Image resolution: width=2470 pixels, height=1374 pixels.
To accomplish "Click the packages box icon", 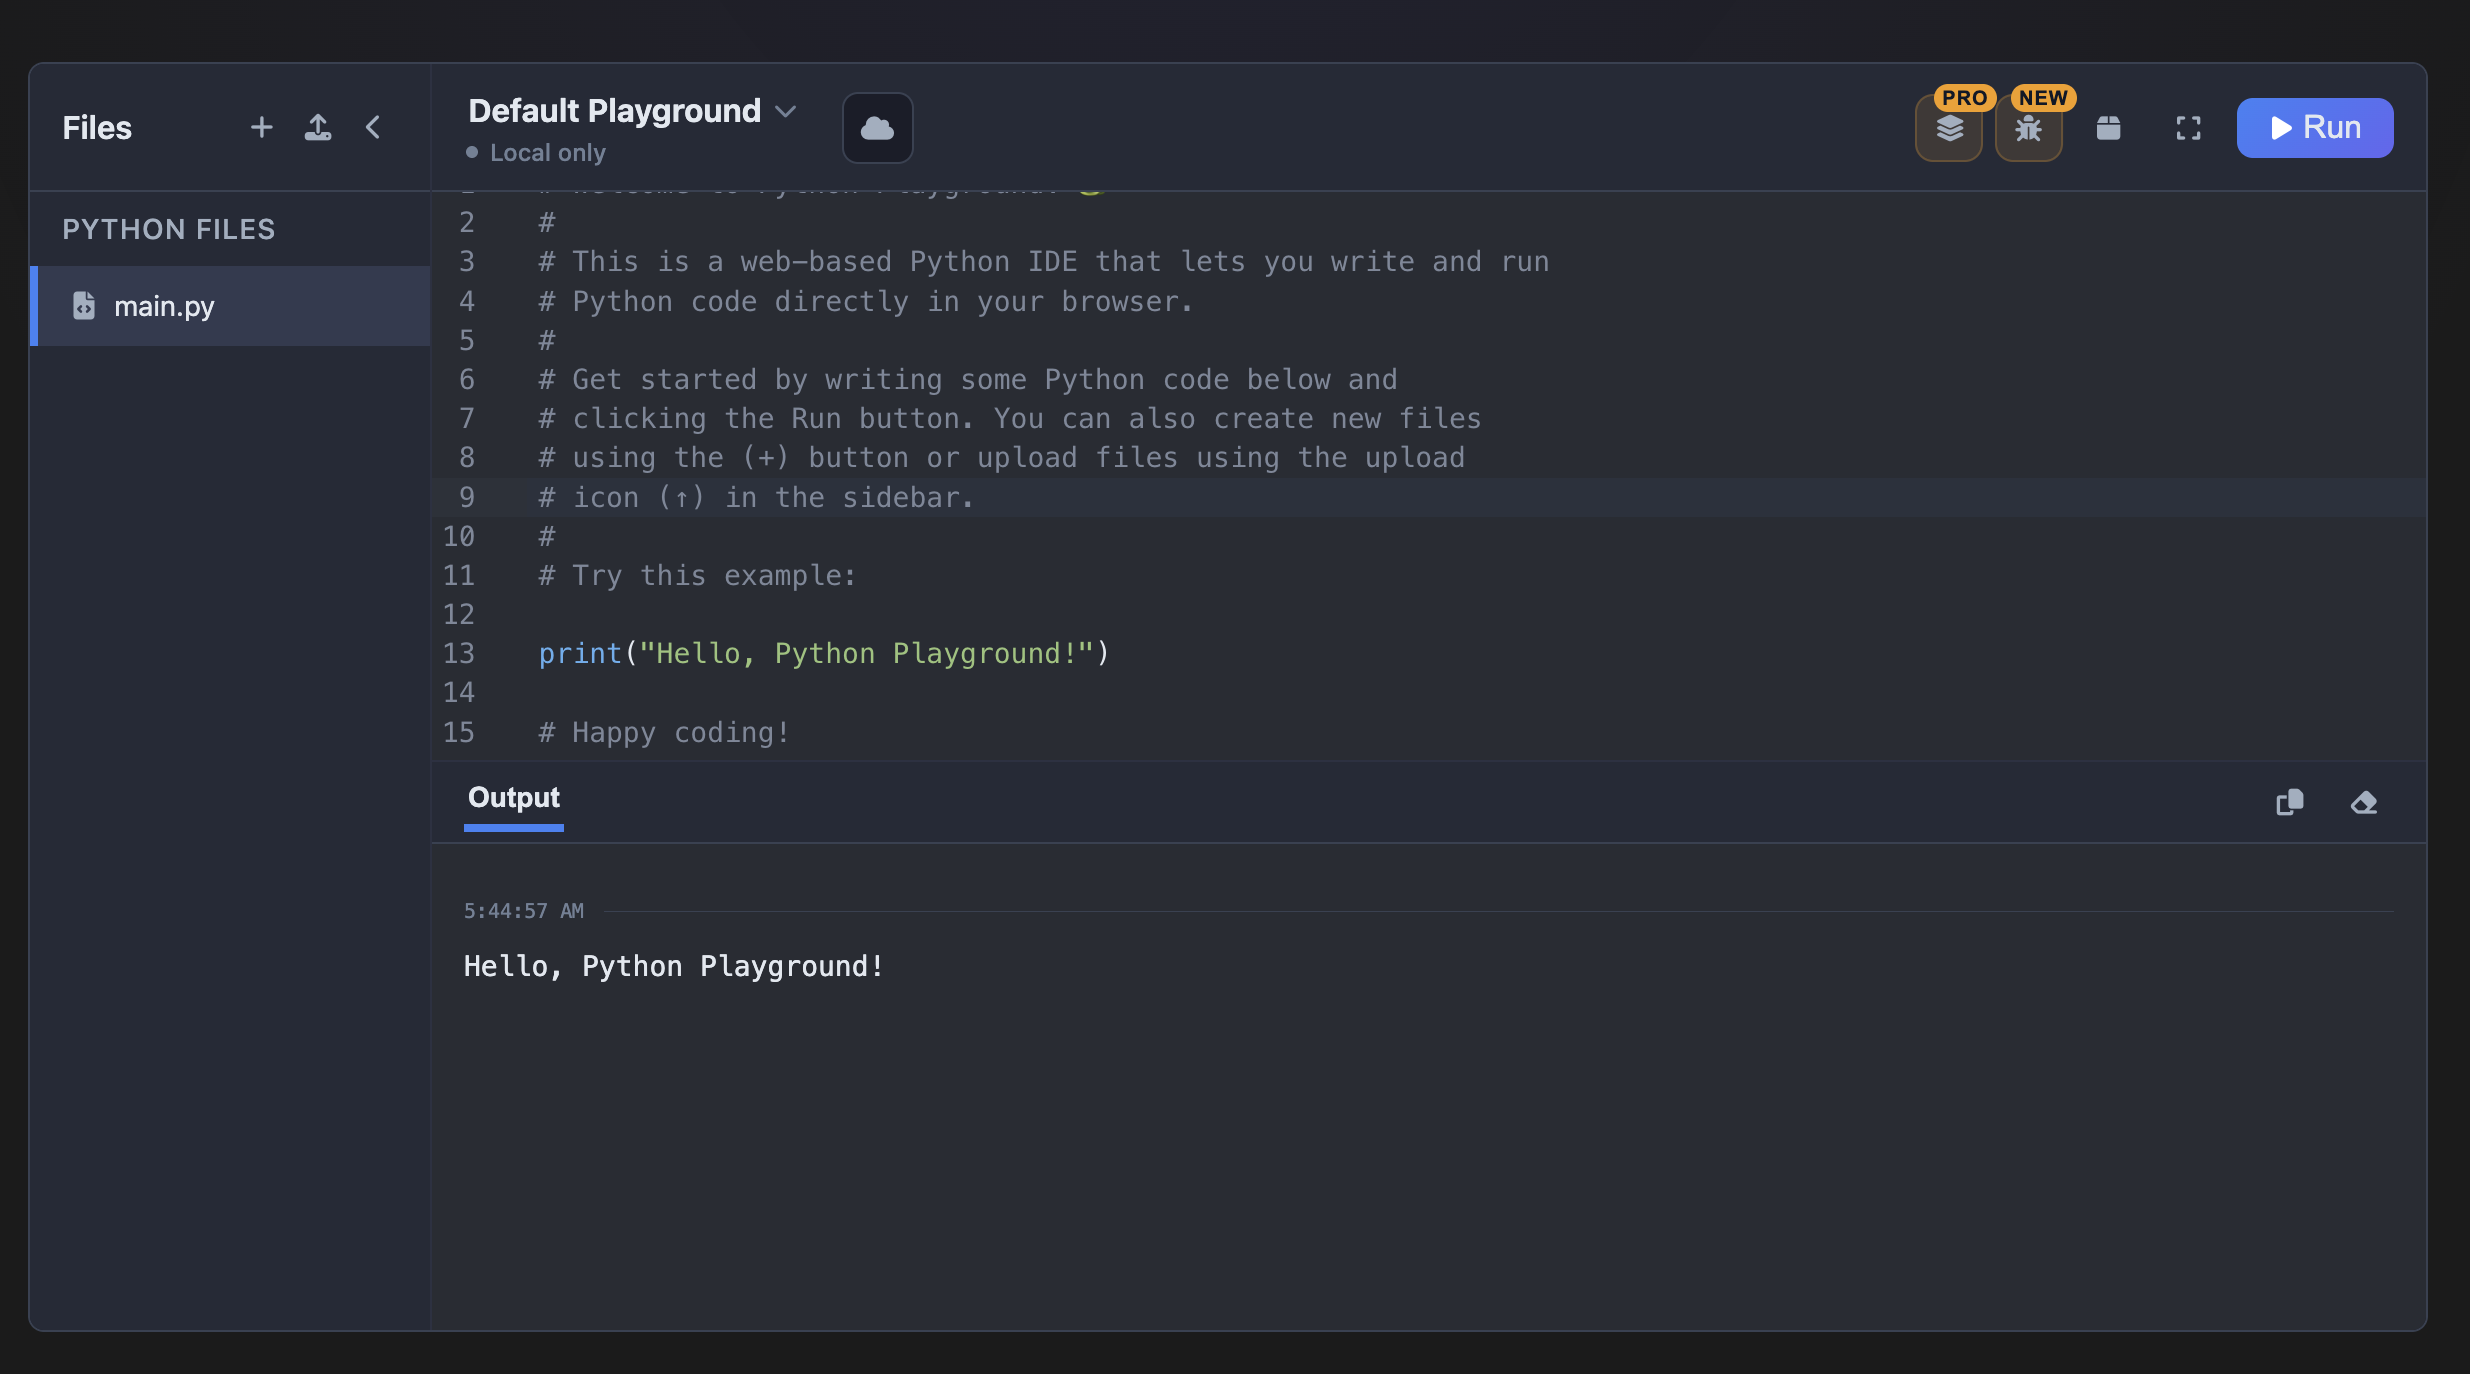I will tap(2108, 128).
